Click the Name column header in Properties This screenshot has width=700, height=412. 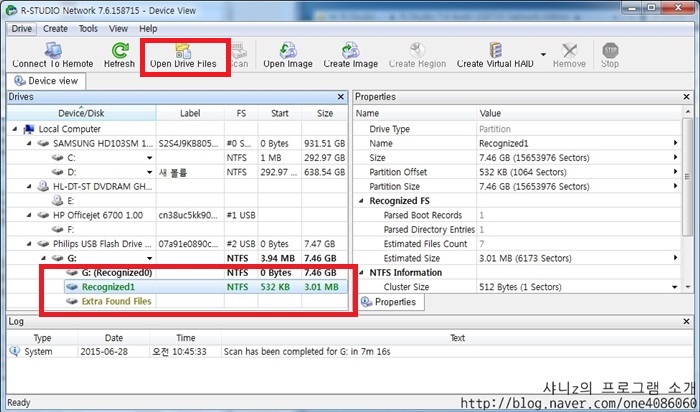pos(415,113)
